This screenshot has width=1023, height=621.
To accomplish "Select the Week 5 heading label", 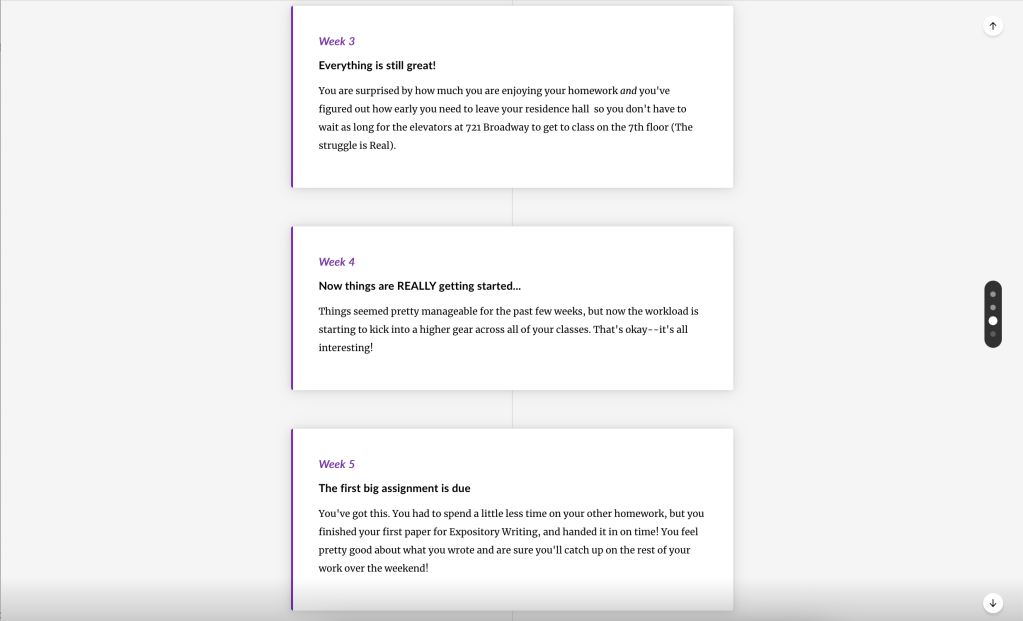I will click(336, 464).
